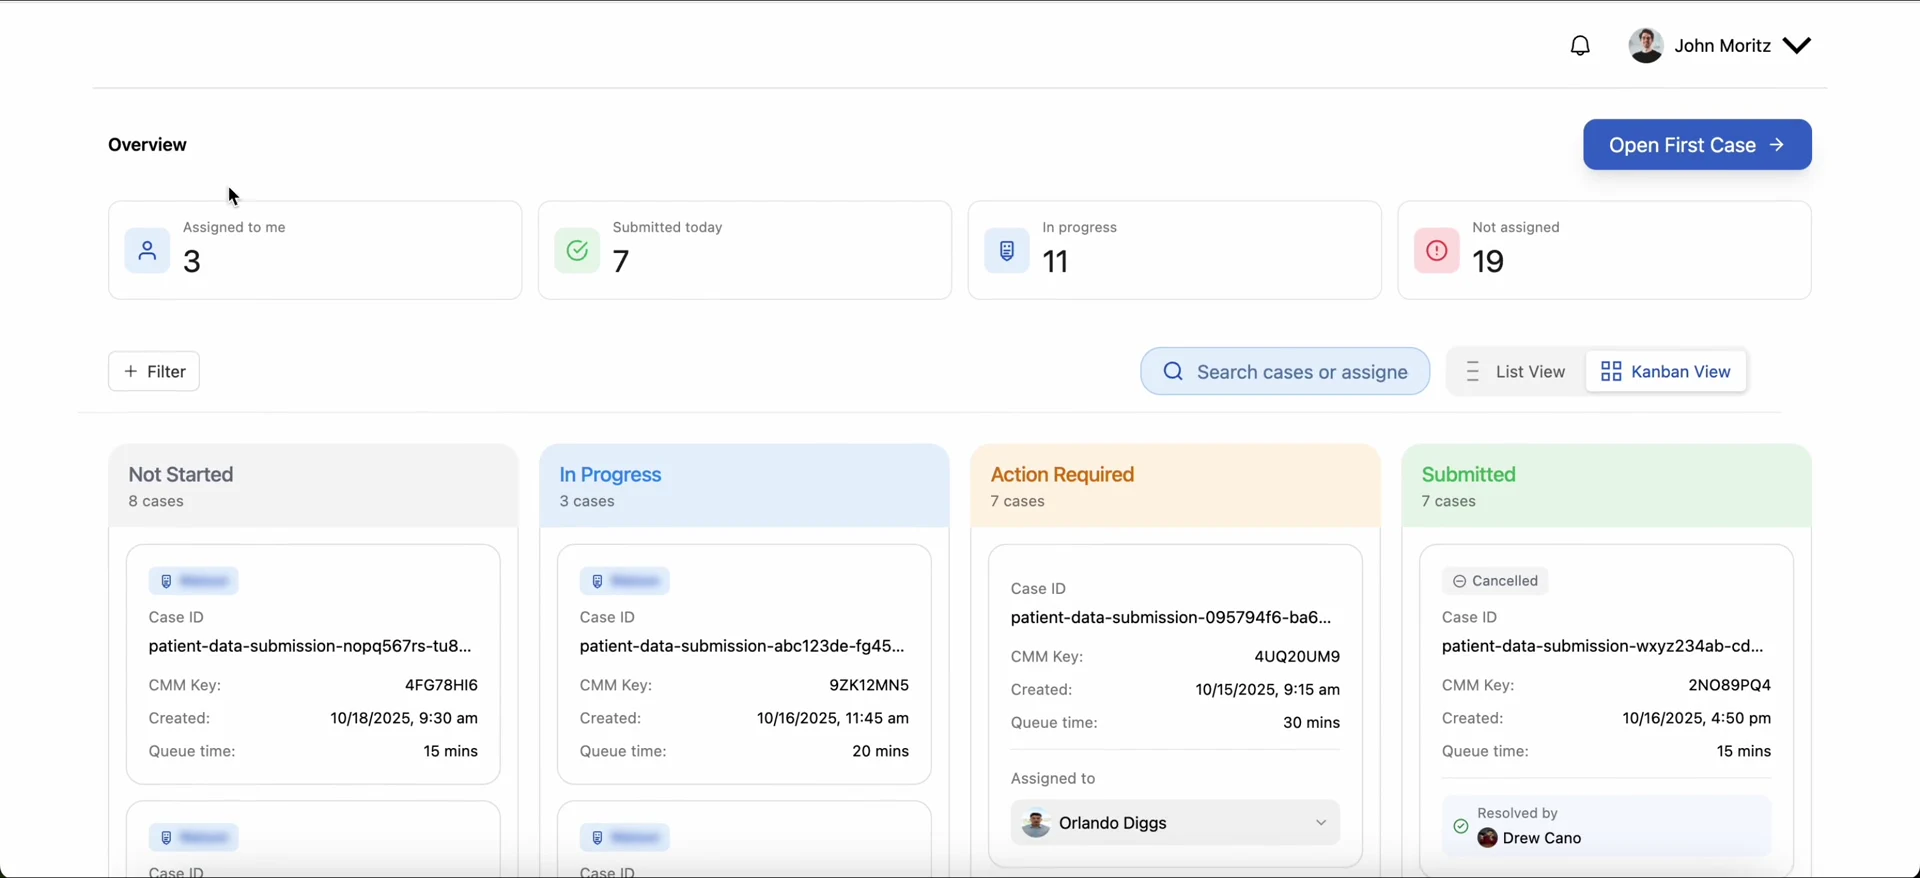1920x878 pixels.
Task: Open the Submitted today card
Action: coord(745,250)
